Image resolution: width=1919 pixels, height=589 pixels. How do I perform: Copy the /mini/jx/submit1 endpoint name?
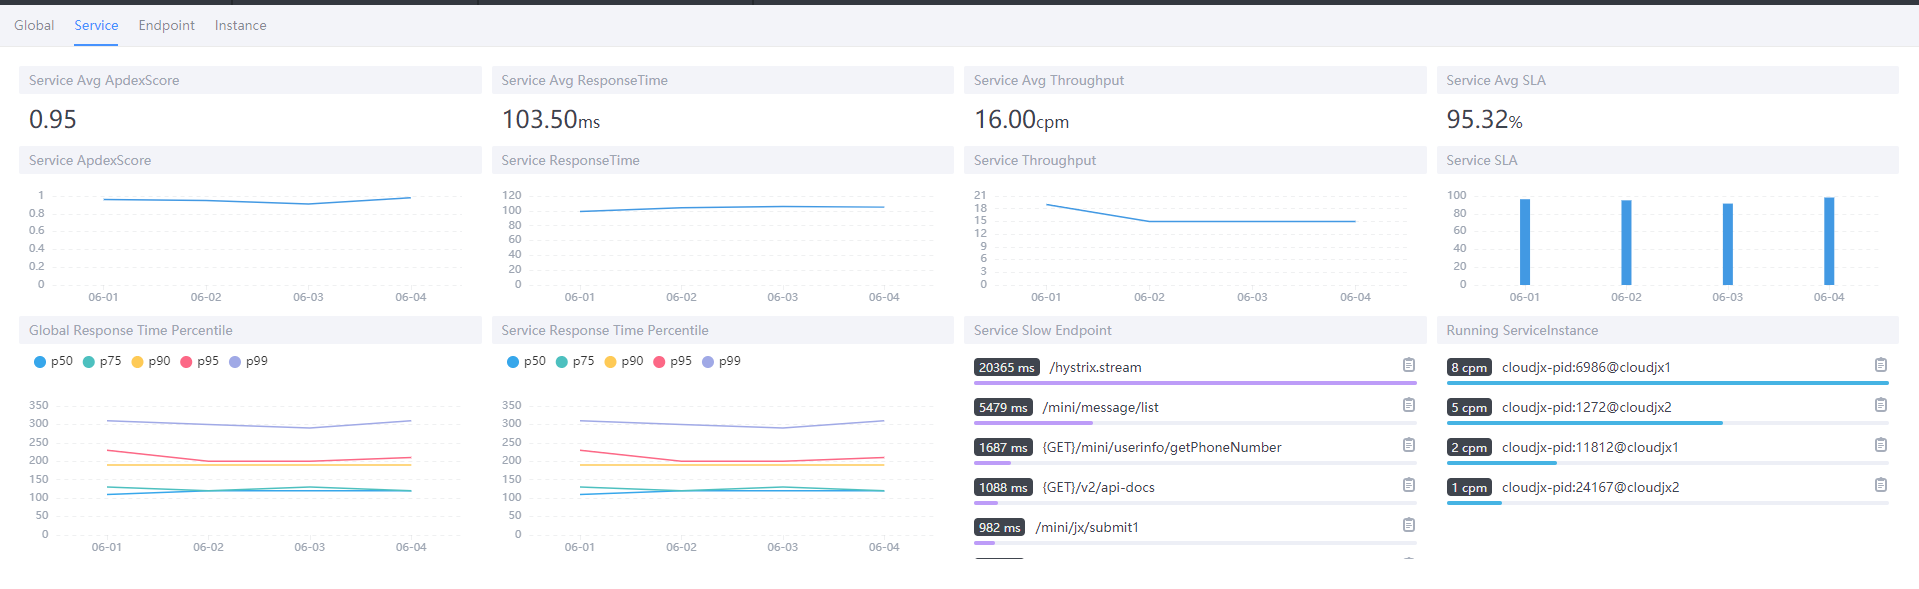tap(1408, 525)
